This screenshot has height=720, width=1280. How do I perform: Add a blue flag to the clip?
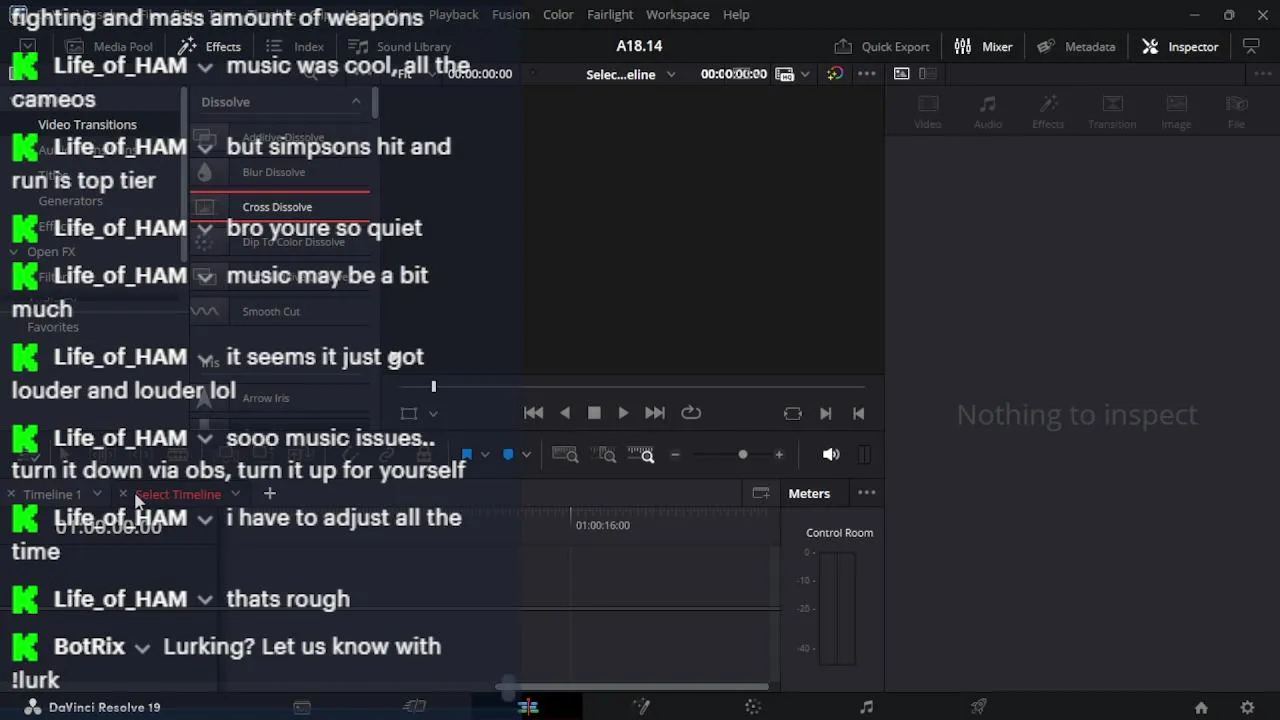466,455
